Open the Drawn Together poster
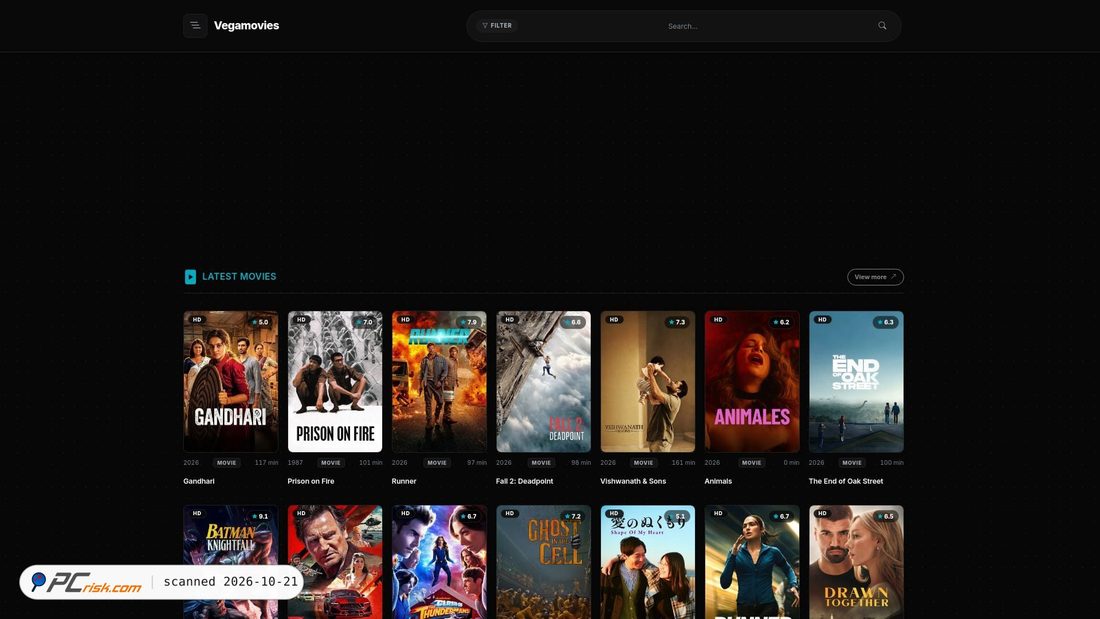Image resolution: width=1100 pixels, height=619 pixels. [856, 562]
